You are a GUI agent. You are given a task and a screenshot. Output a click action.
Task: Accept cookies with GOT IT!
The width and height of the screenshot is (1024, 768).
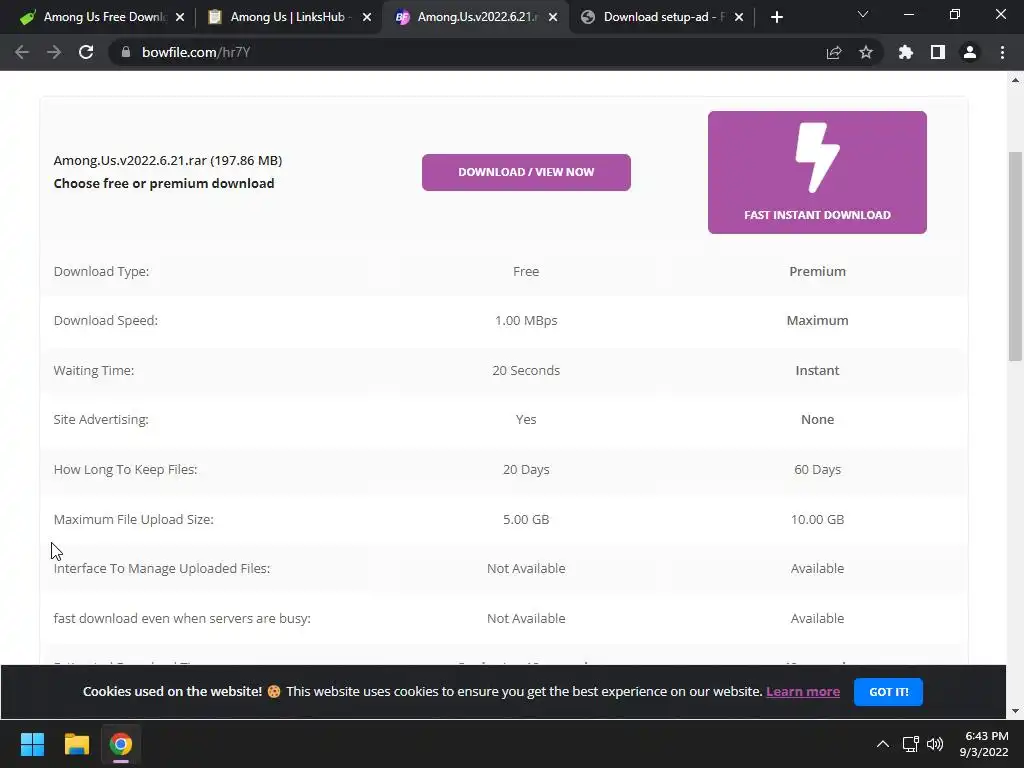point(888,692)
